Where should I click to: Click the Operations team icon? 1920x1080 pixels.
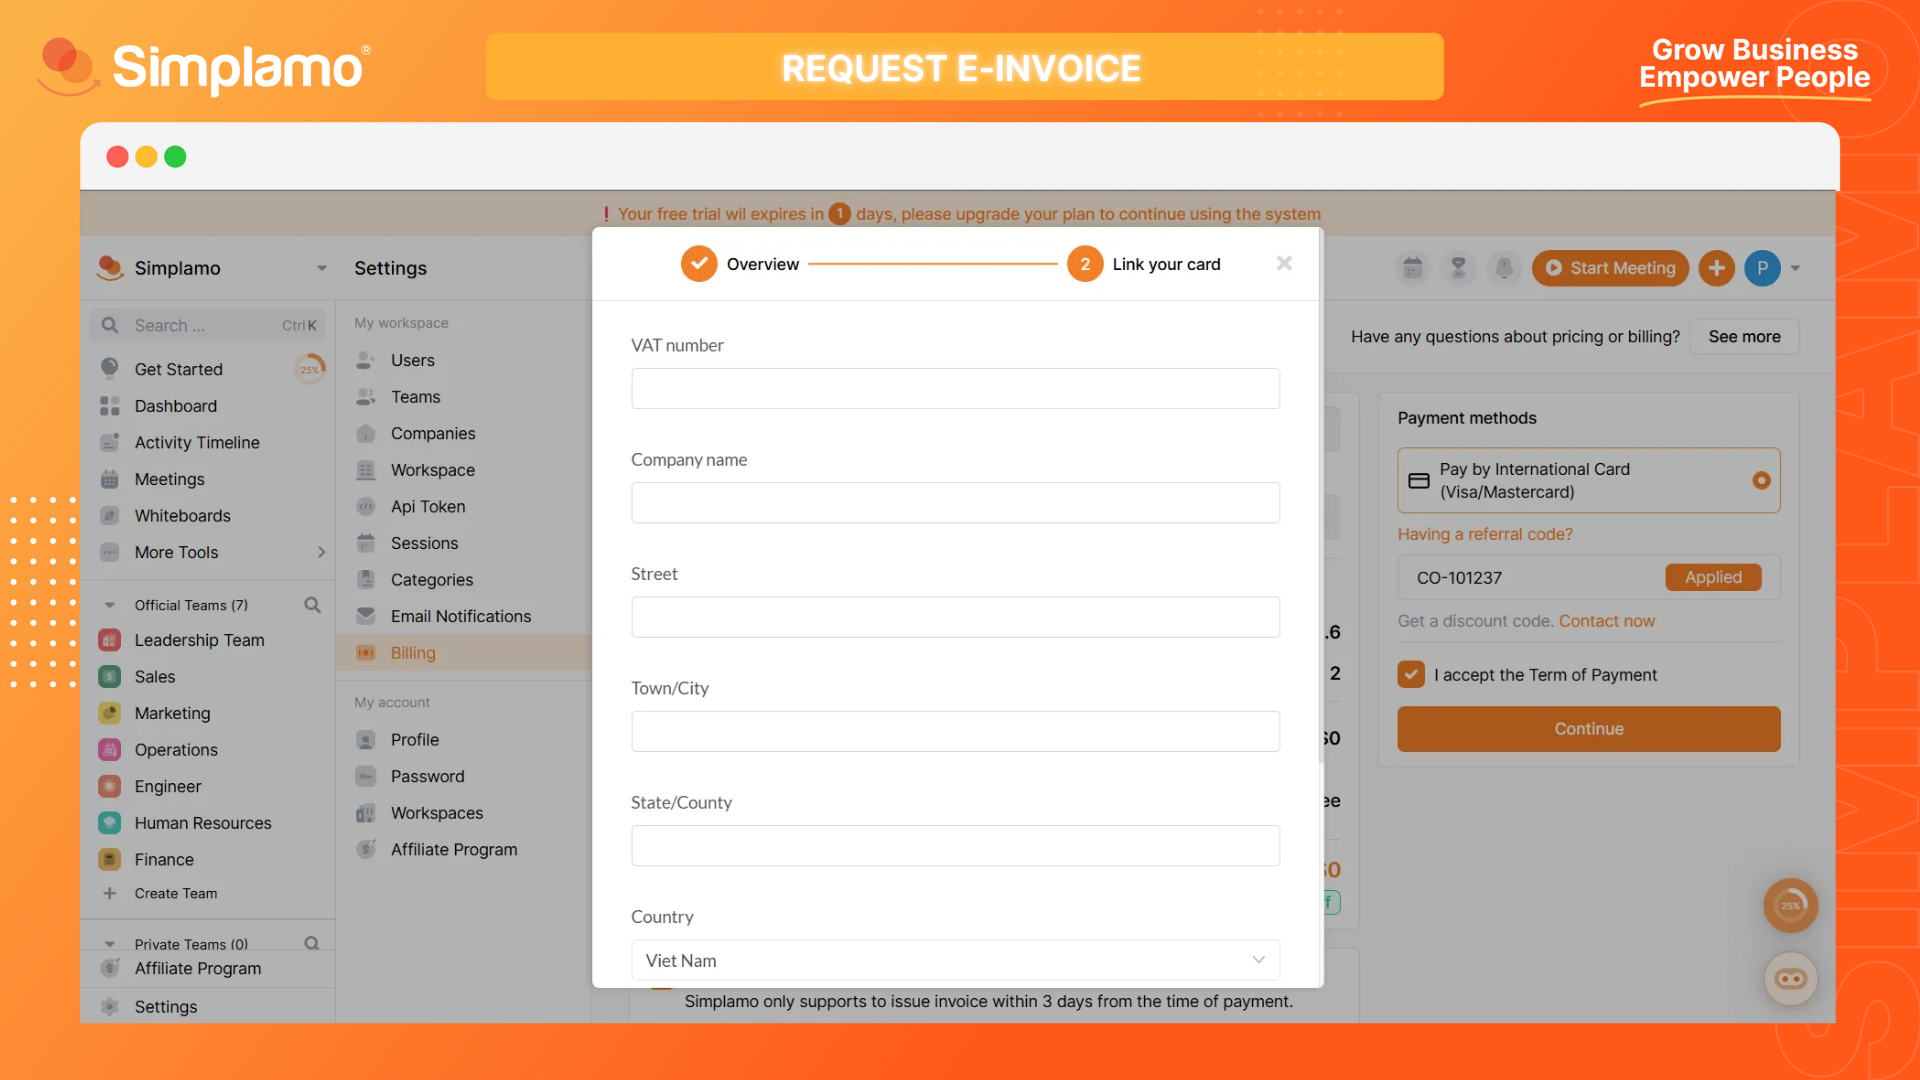pos(110,749)
